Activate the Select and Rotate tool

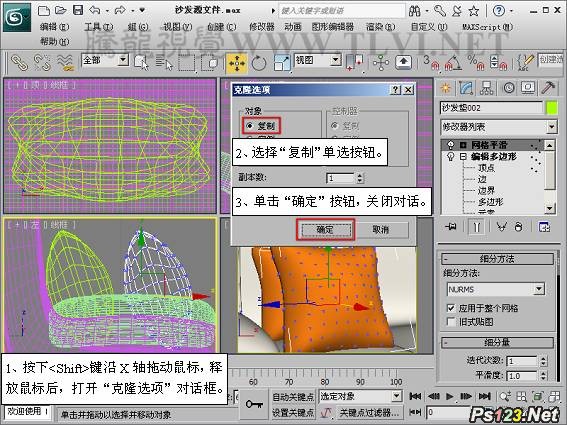259,63
